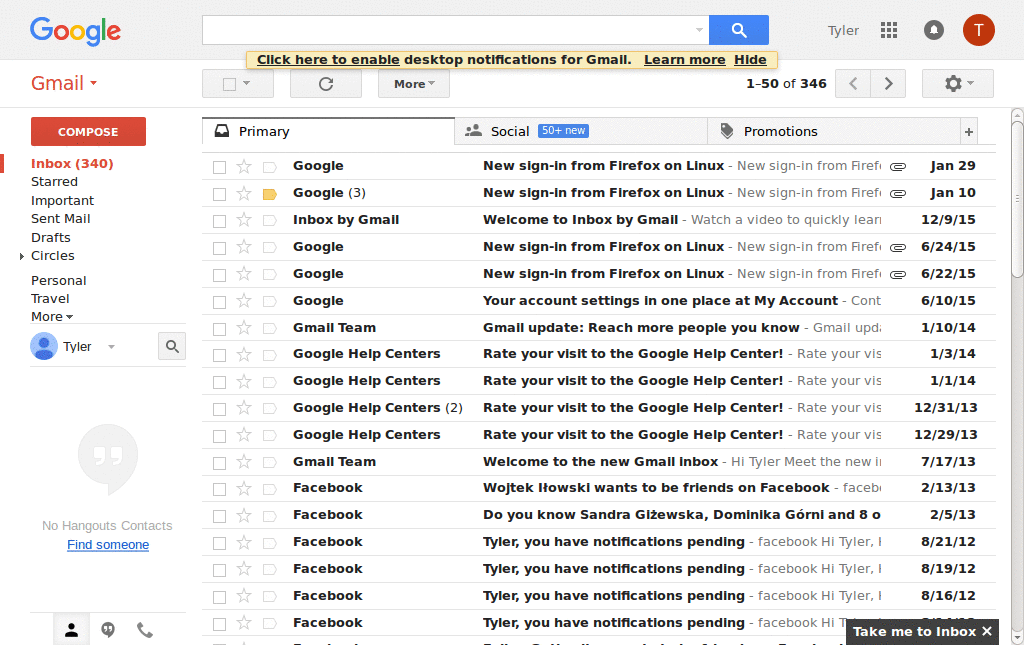Open the Hangouts contacts tab
The height and width of the screenshot is (645, 1024).
[x=71, y=630]
